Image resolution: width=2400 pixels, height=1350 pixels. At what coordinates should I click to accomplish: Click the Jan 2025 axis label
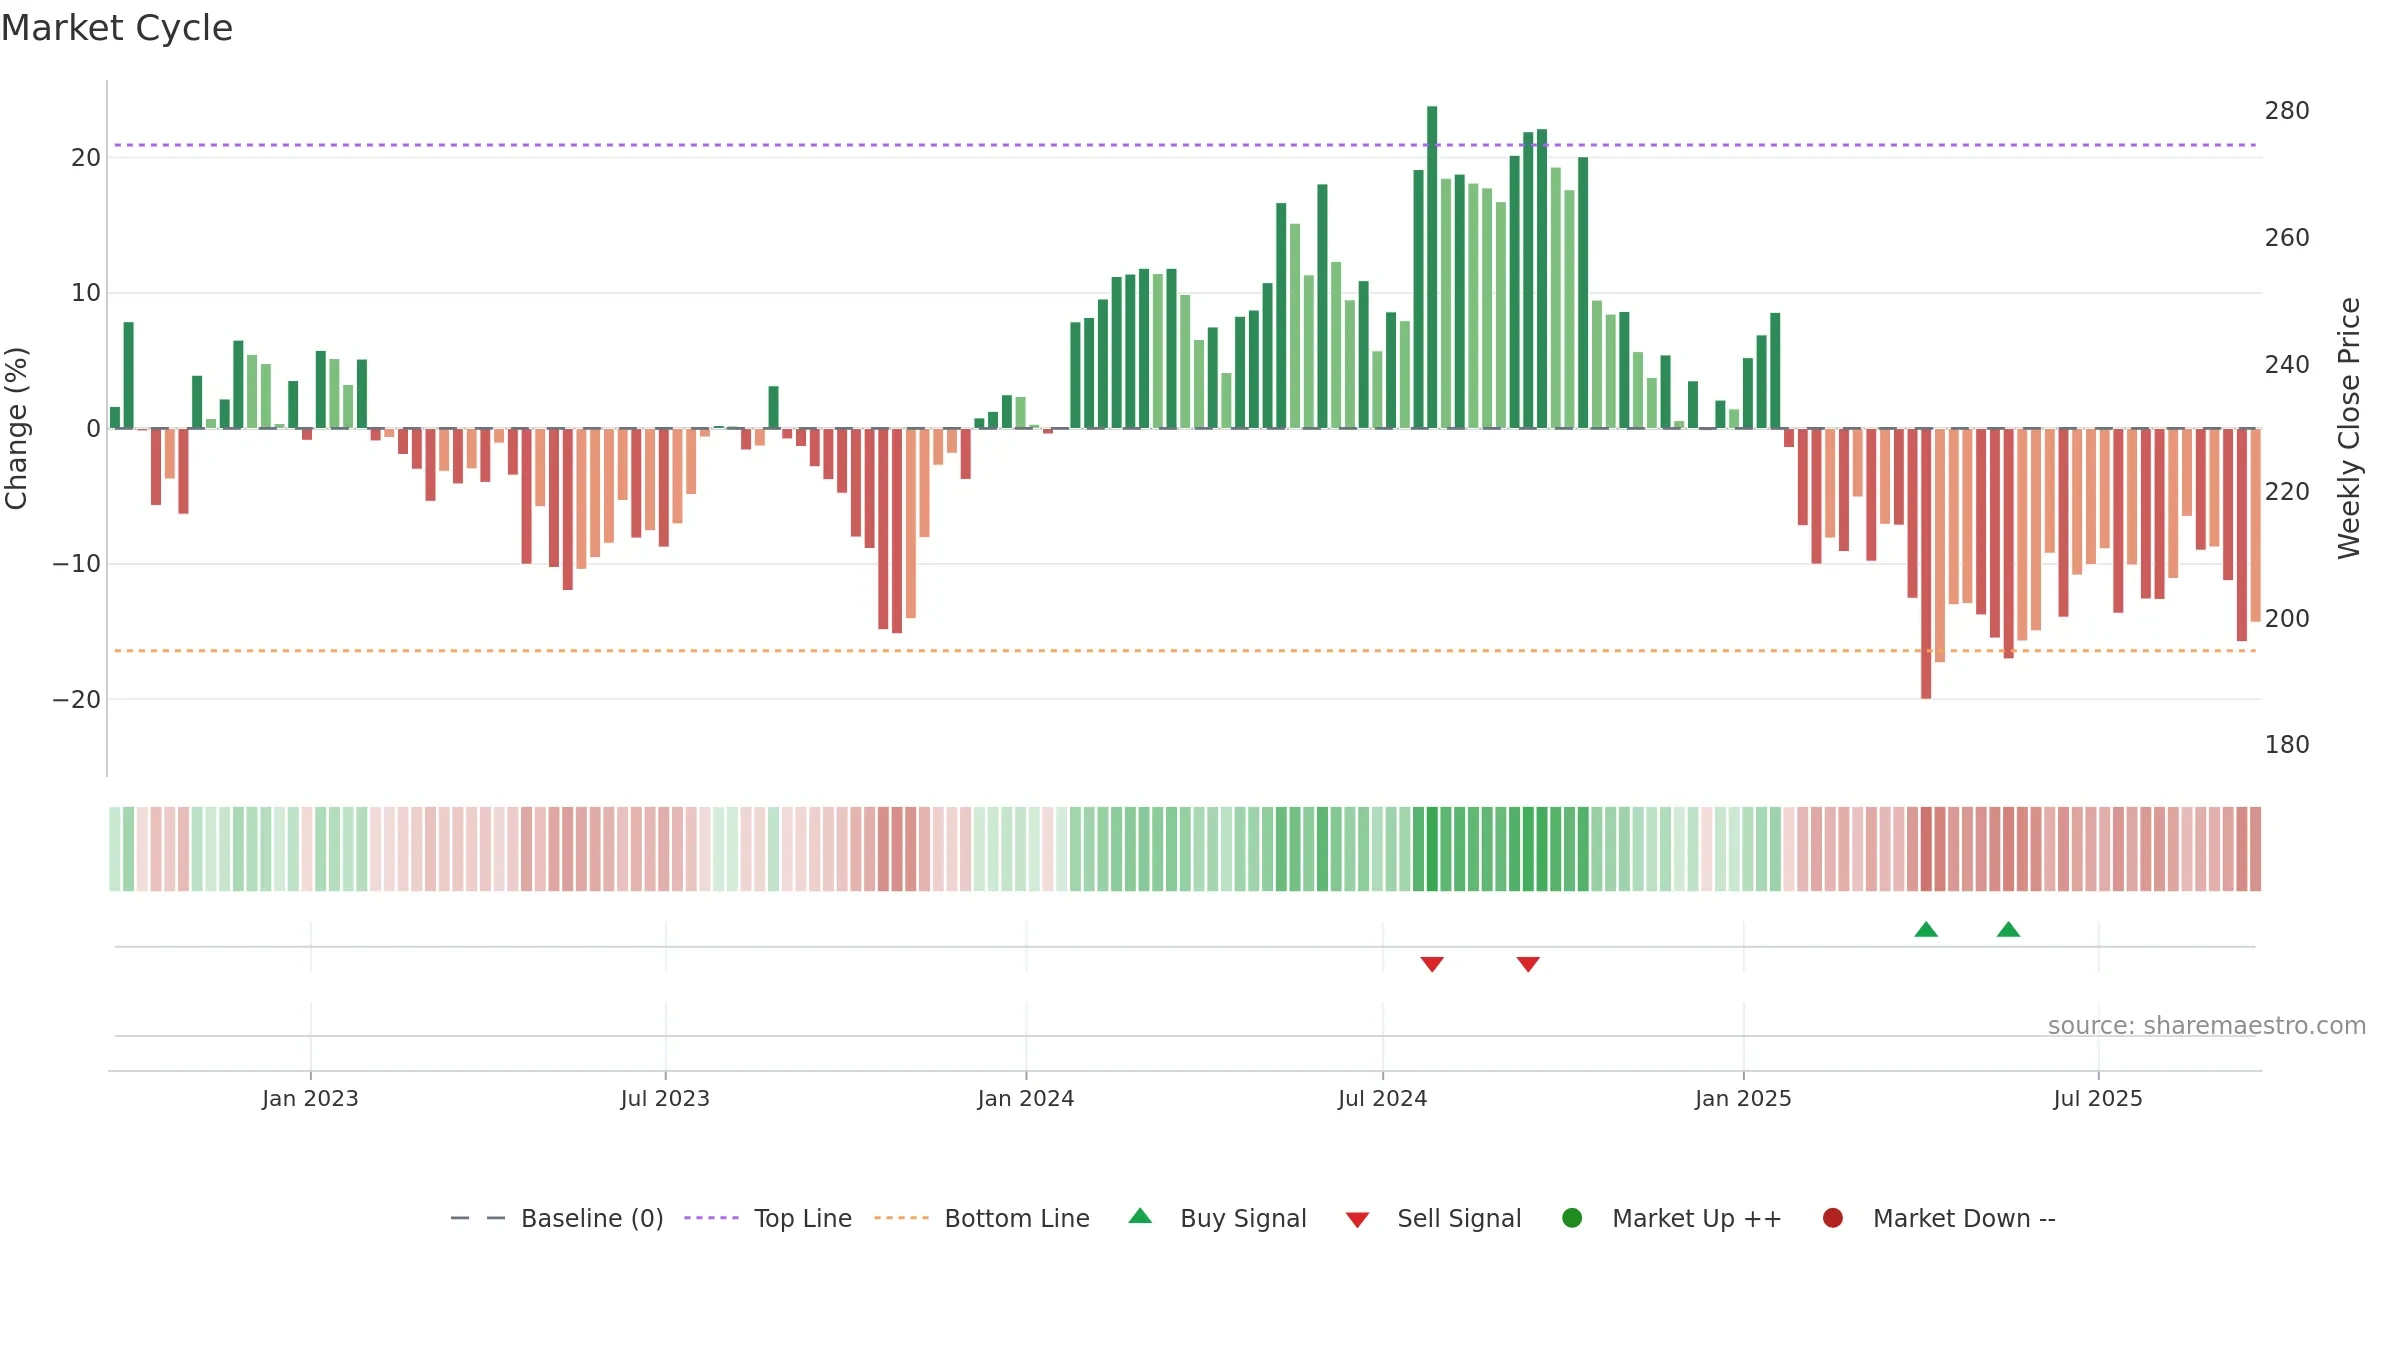[1743, 1099]
